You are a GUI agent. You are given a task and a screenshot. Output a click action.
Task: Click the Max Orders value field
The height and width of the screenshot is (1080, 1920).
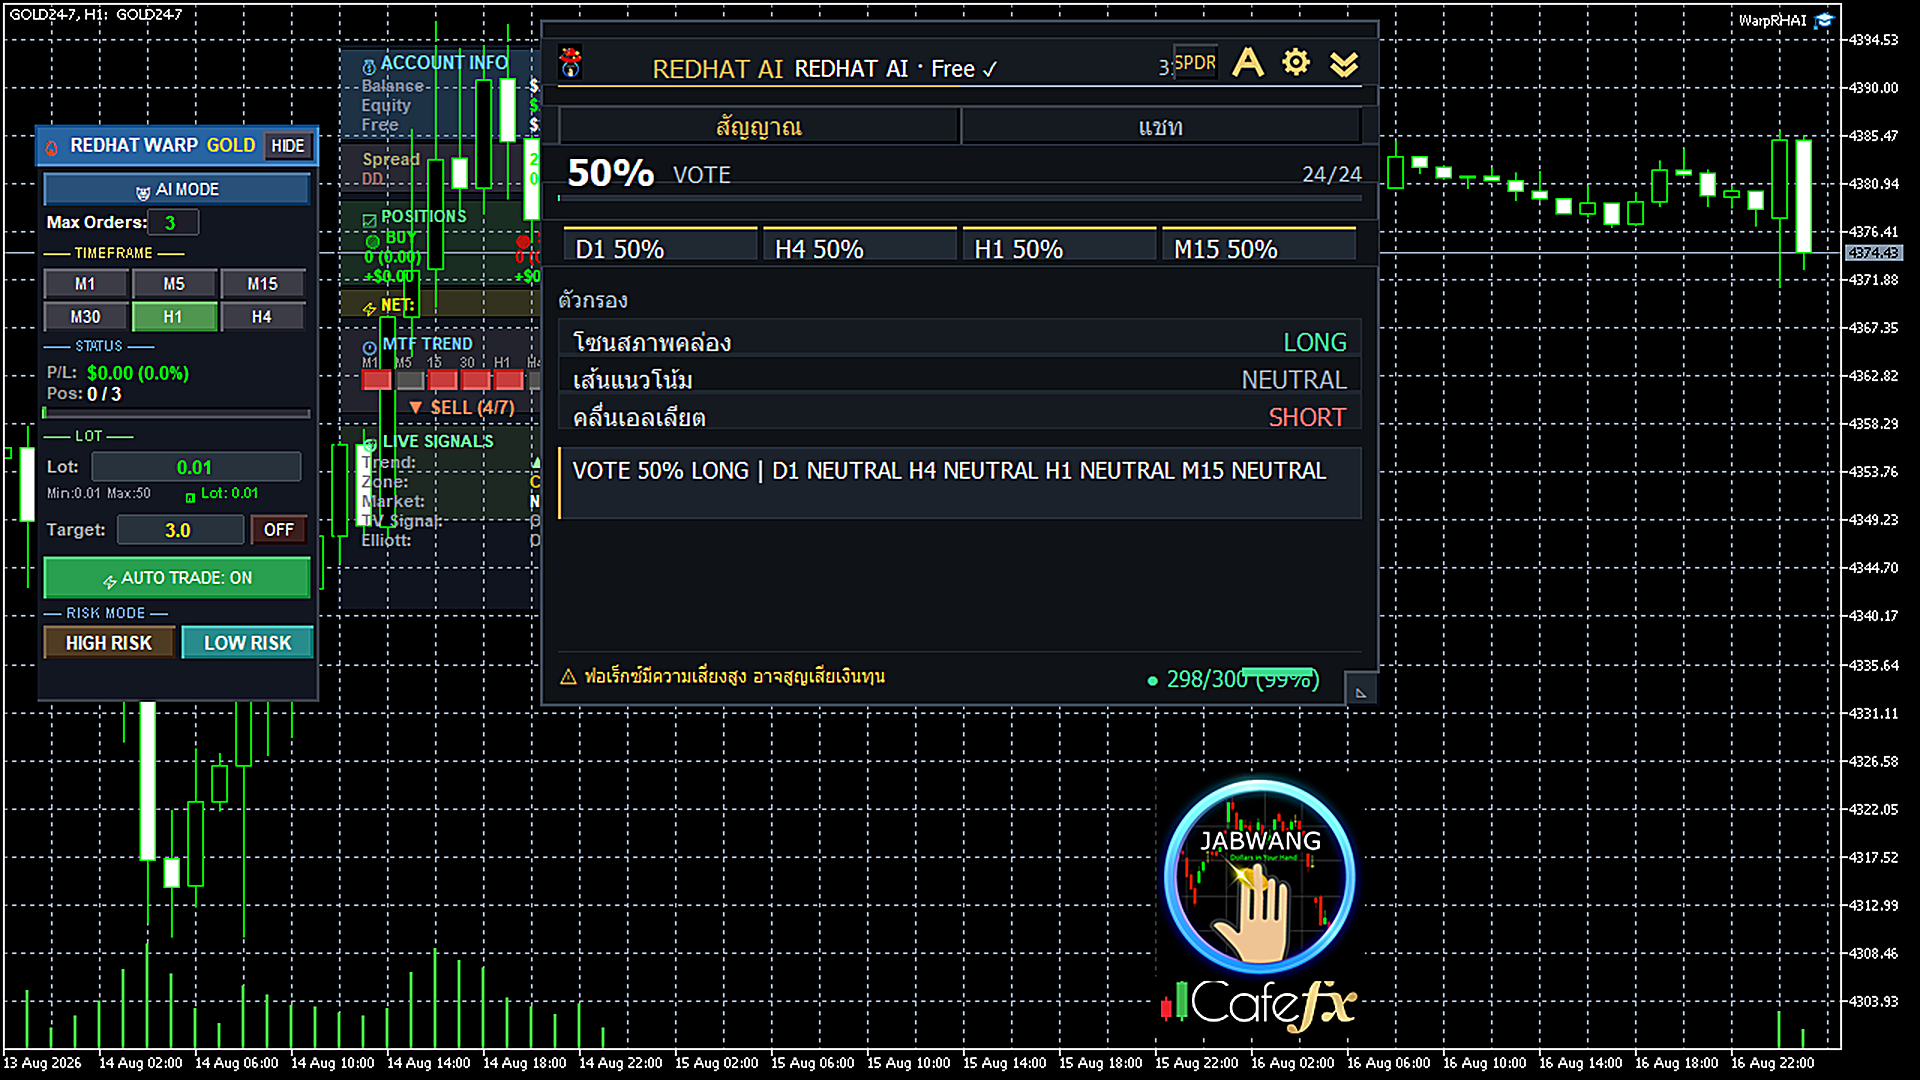(173, 222)
